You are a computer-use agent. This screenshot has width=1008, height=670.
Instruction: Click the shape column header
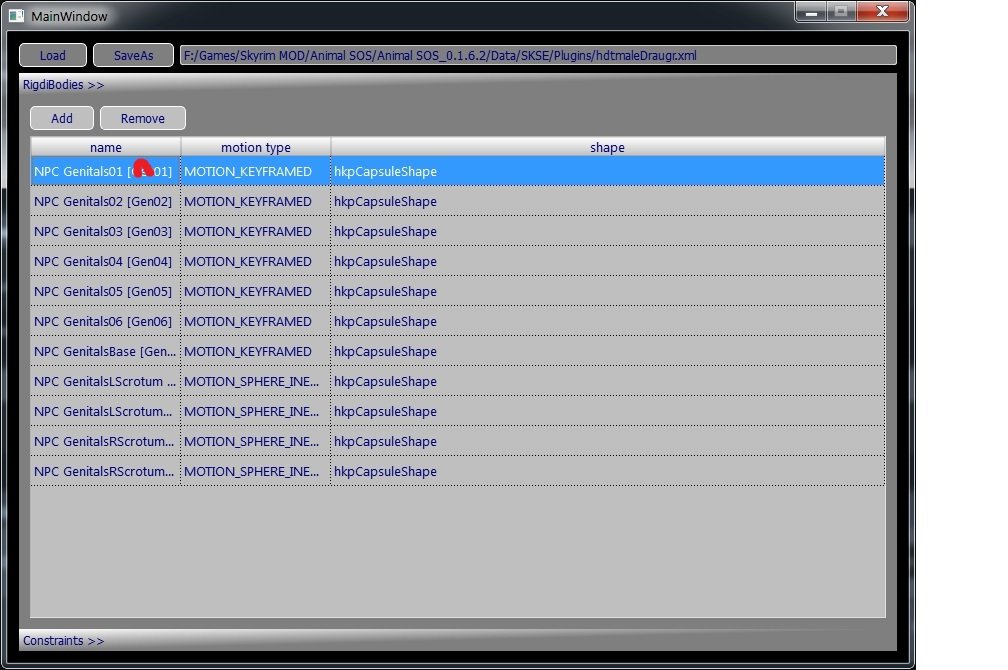[x=607, y=147]
